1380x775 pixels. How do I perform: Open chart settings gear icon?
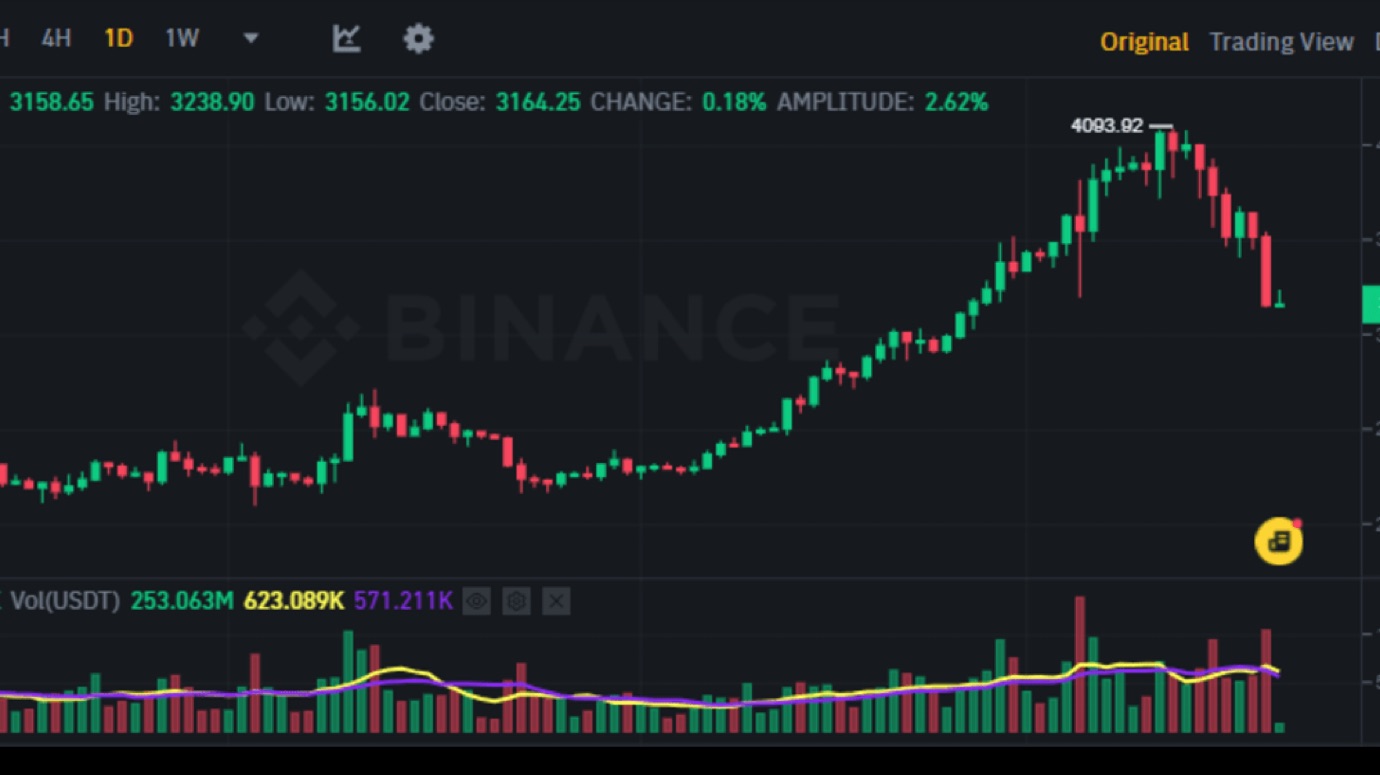tap(418, 39)
